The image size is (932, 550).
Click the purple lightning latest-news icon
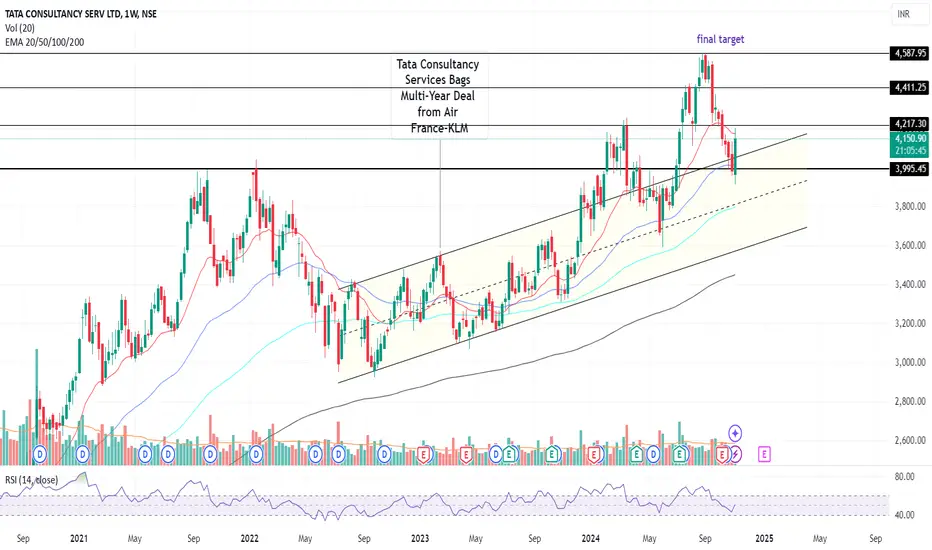point(736,455)
